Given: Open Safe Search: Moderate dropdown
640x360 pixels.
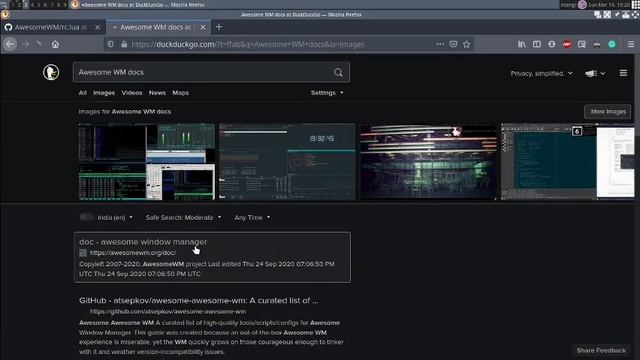Looking at the screenshot, I should 183,218.
